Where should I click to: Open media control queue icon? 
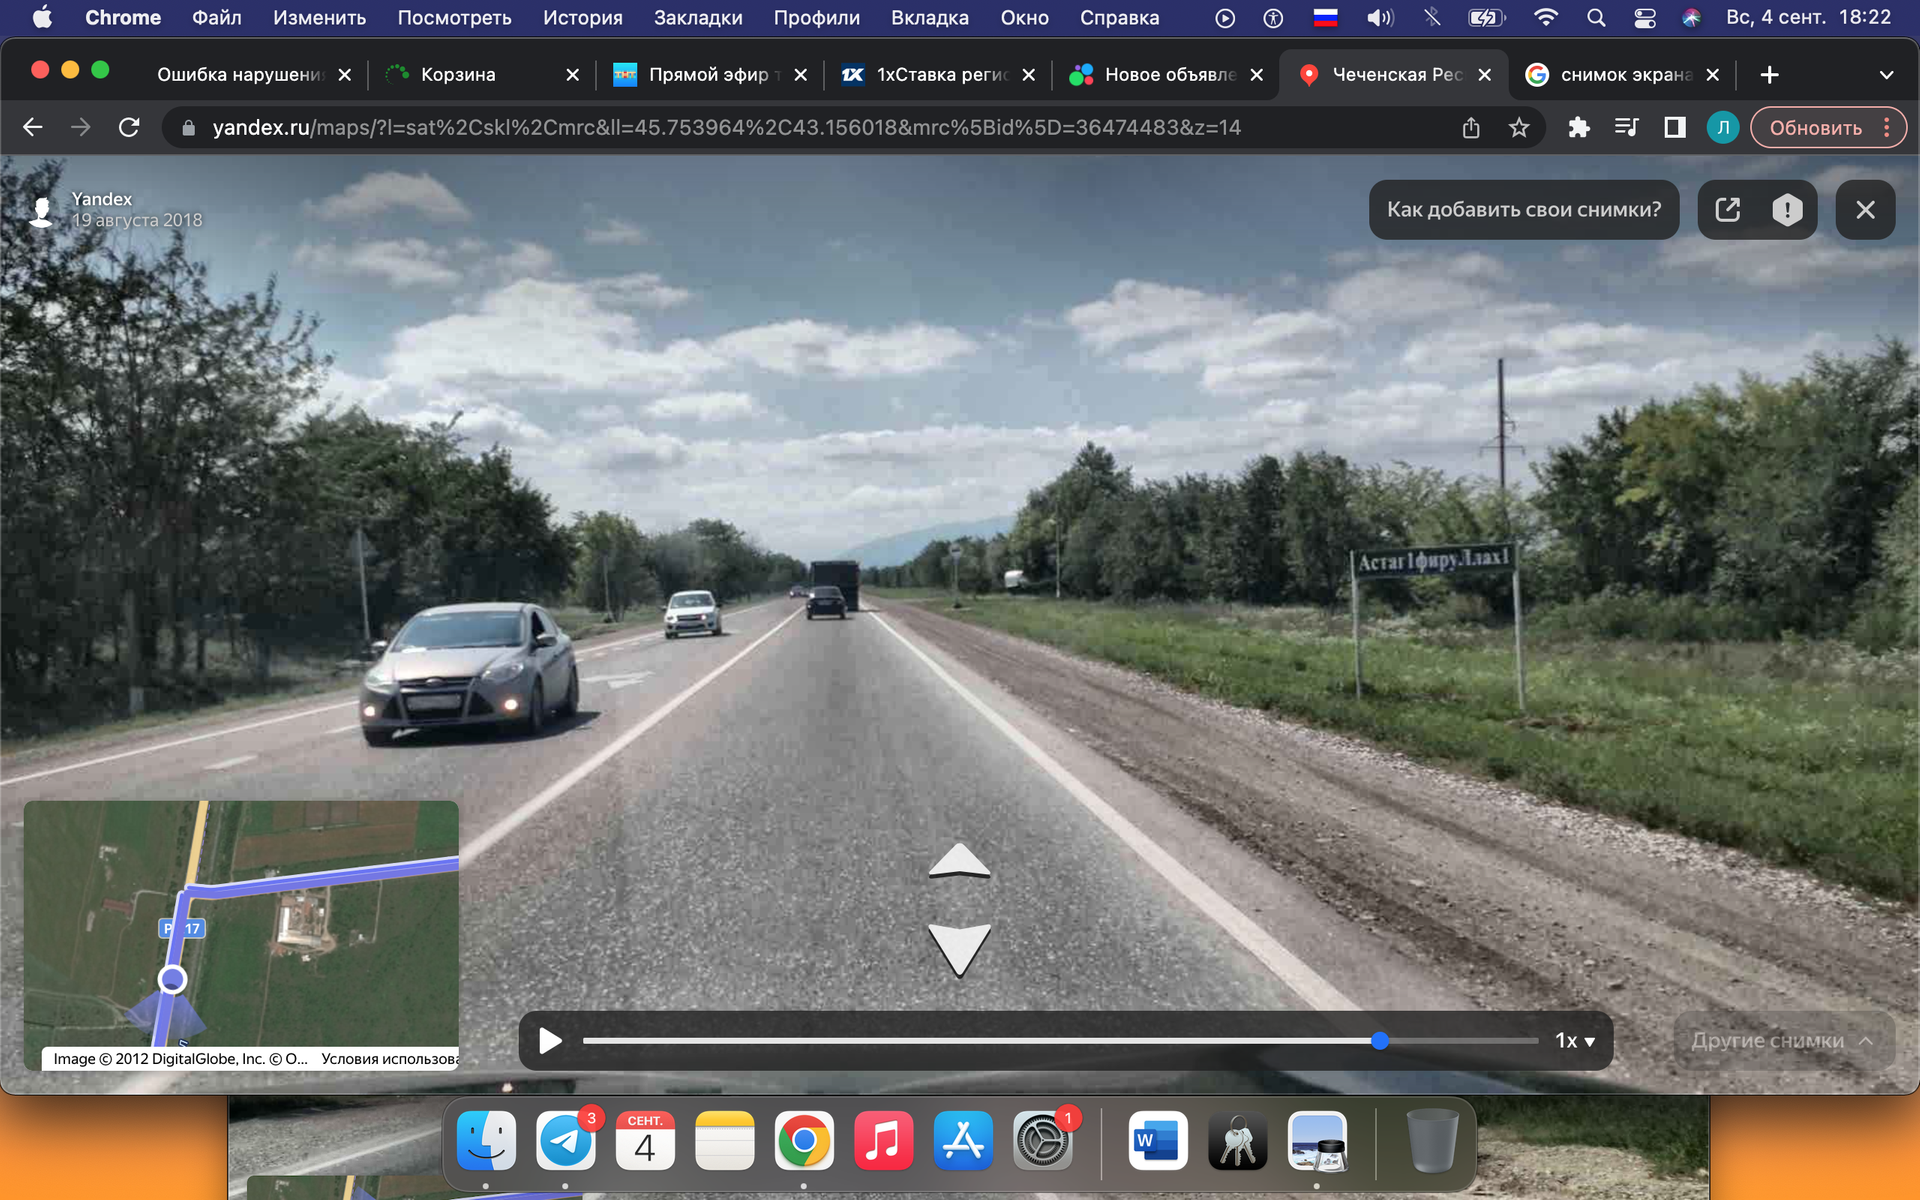pos(1627,128)
